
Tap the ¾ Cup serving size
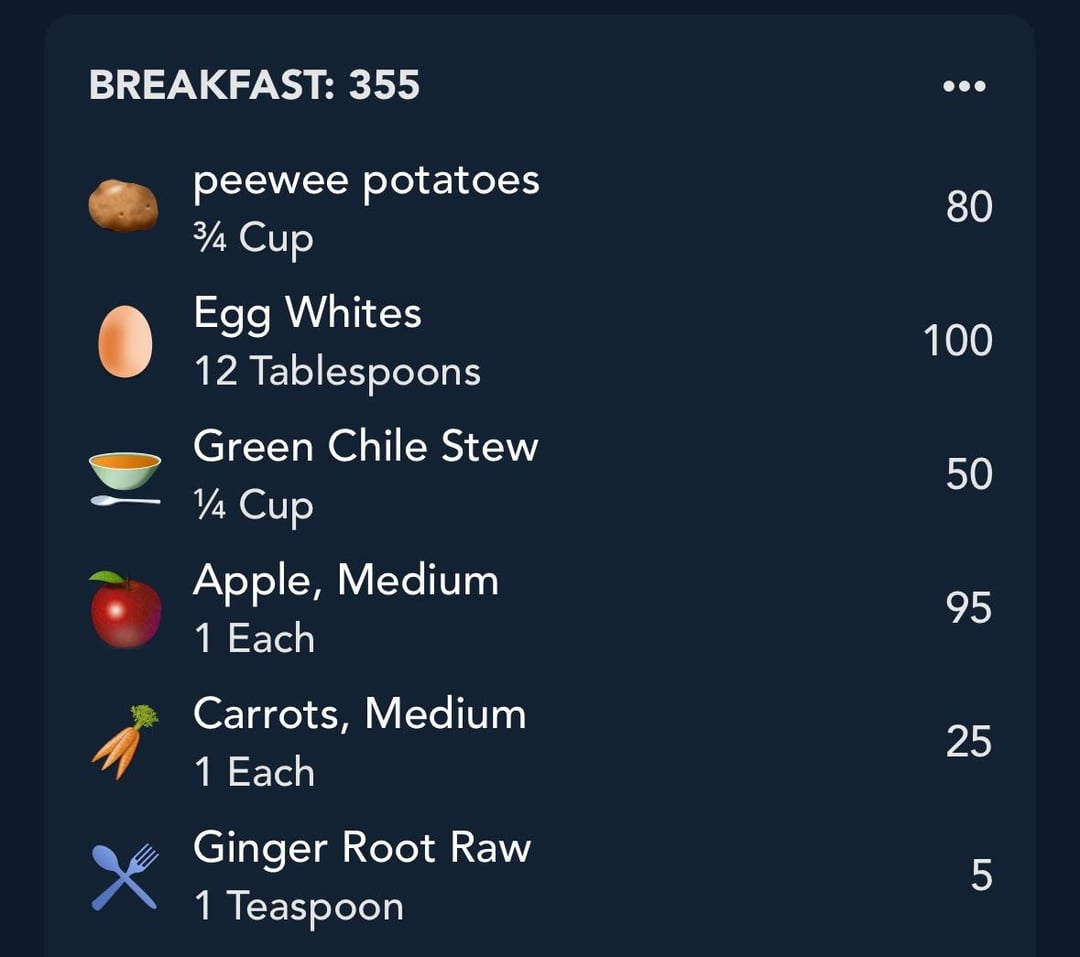pyautogui.click(x=253, y=238)
